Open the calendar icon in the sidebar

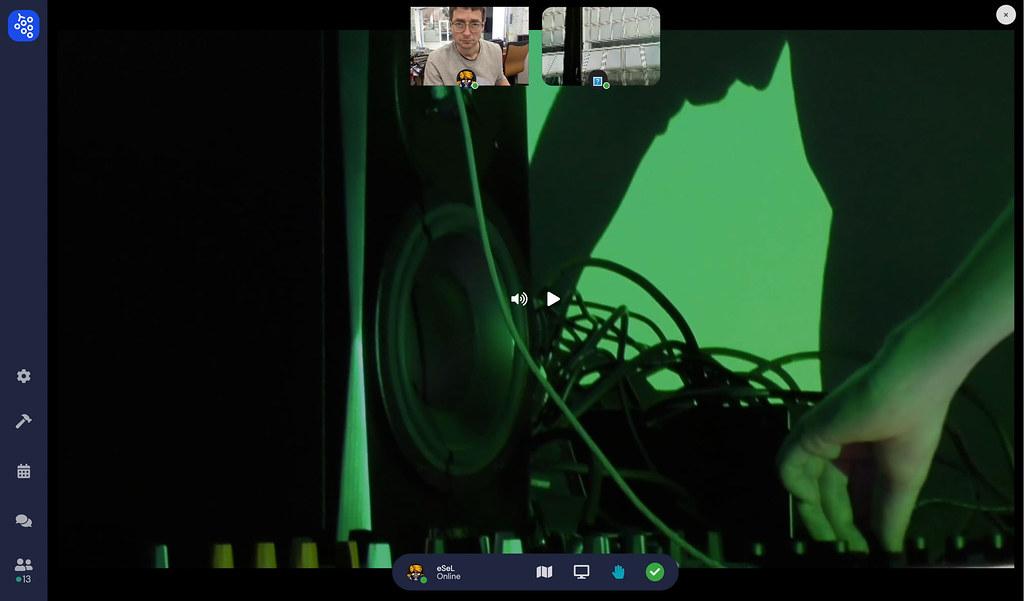[24, 471]
